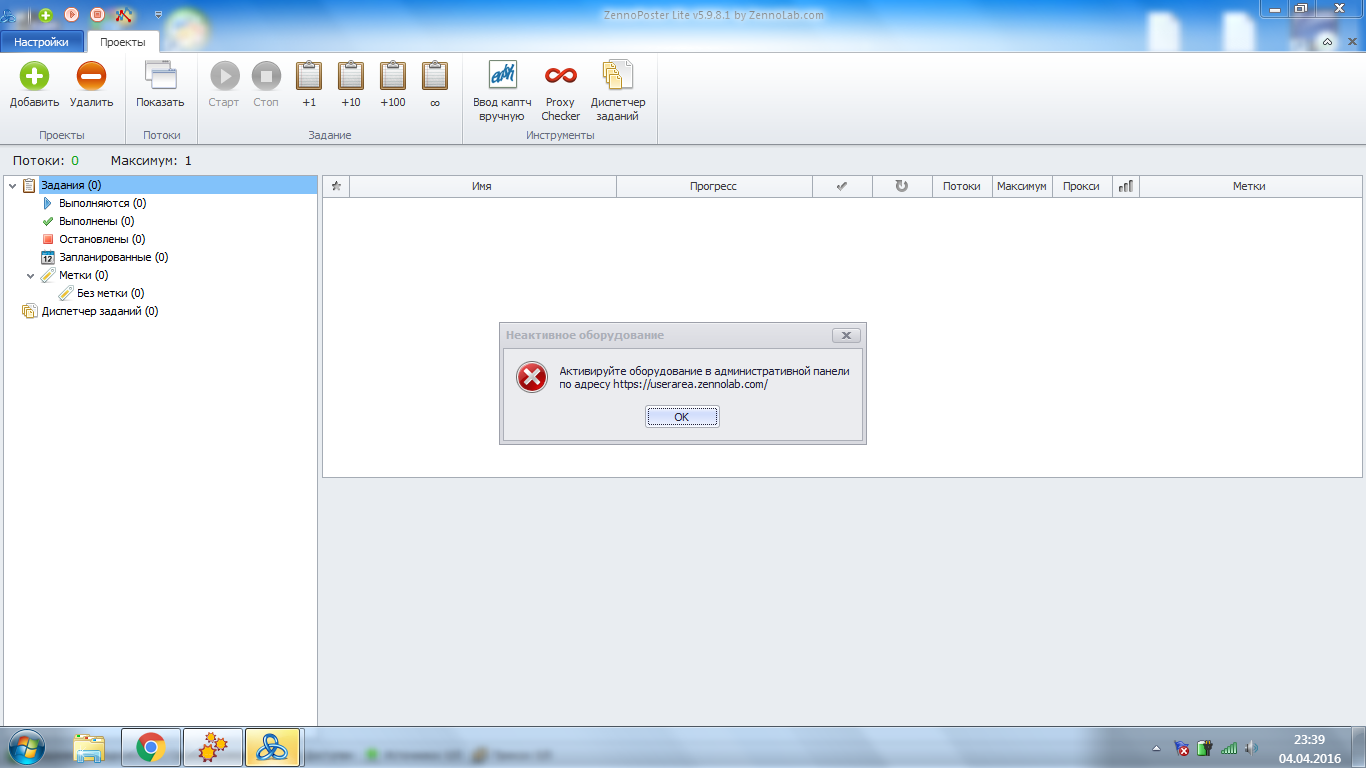Click the Метки column header
This screenshot has width=1366, height=768.
point(1250,186)
